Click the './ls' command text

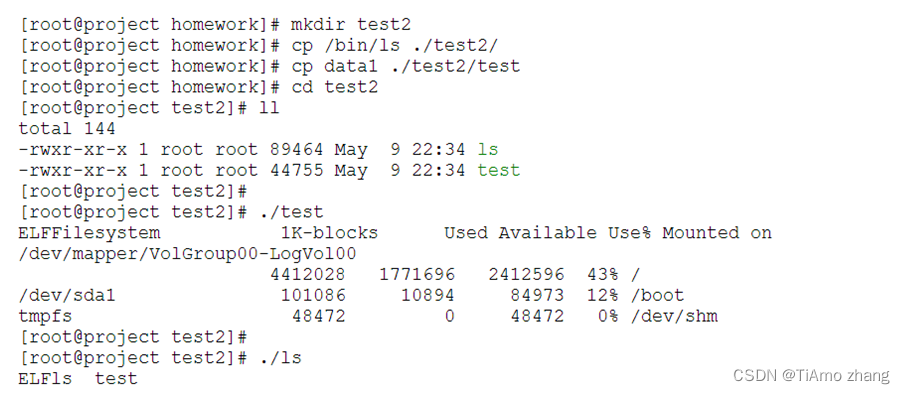pyautogui.click(x=280, y=358)
